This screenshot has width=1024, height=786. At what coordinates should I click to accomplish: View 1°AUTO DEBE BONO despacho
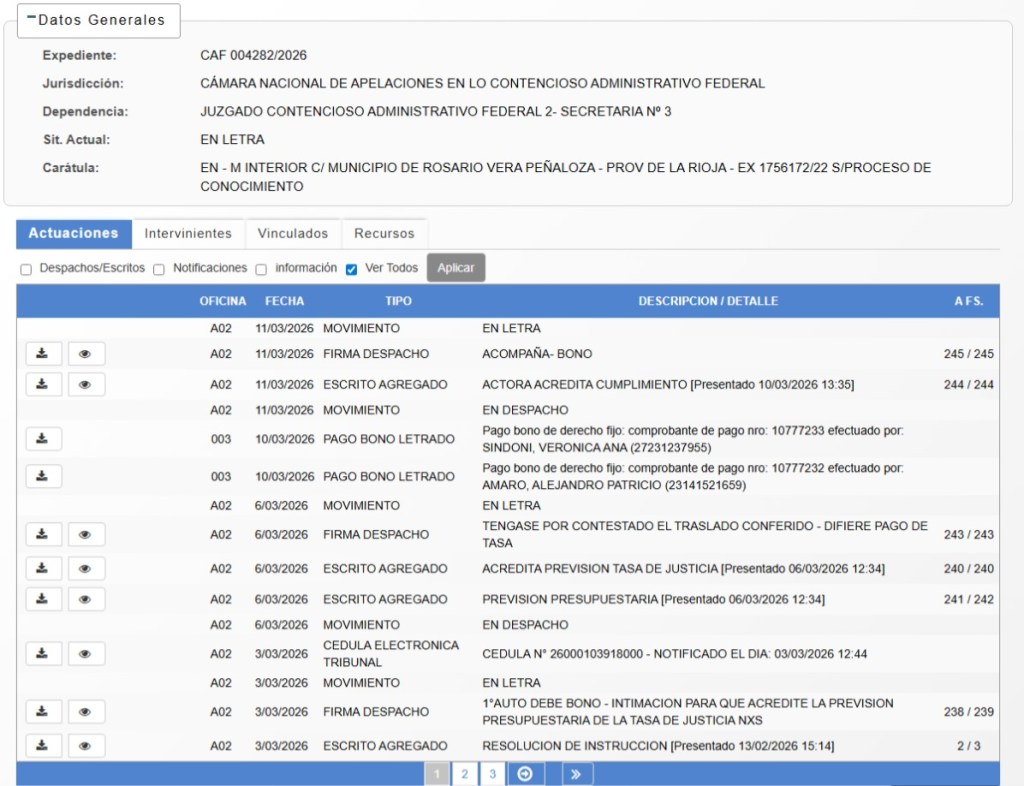point(86,712)
